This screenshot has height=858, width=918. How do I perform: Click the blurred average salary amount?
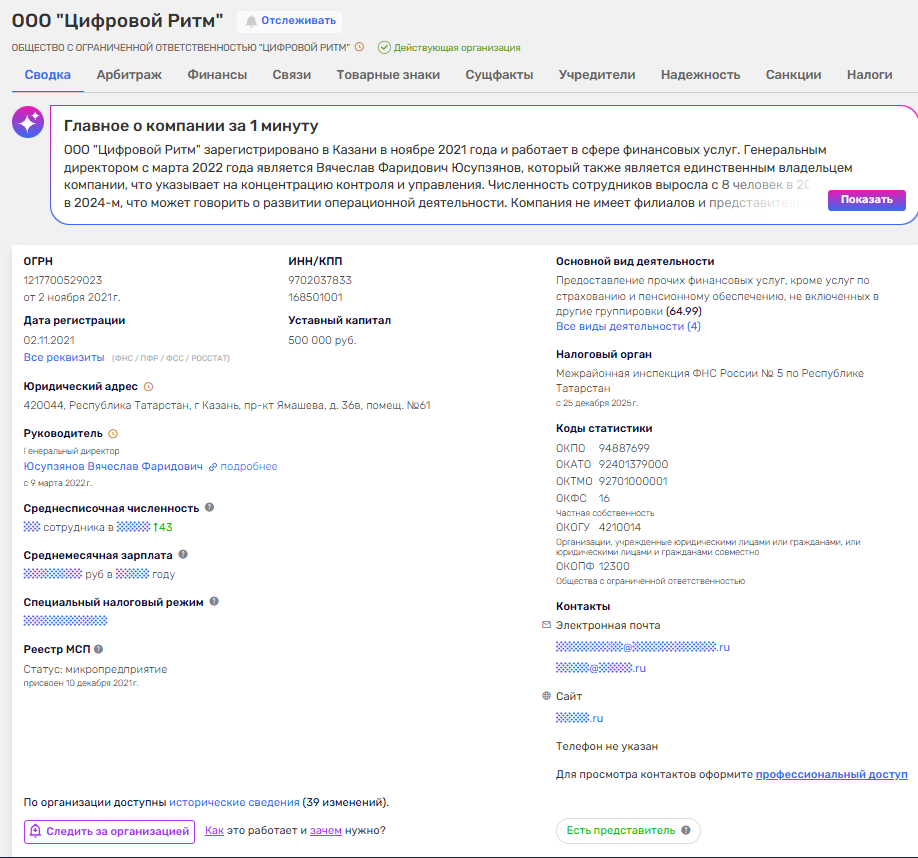tap(53, 574)
